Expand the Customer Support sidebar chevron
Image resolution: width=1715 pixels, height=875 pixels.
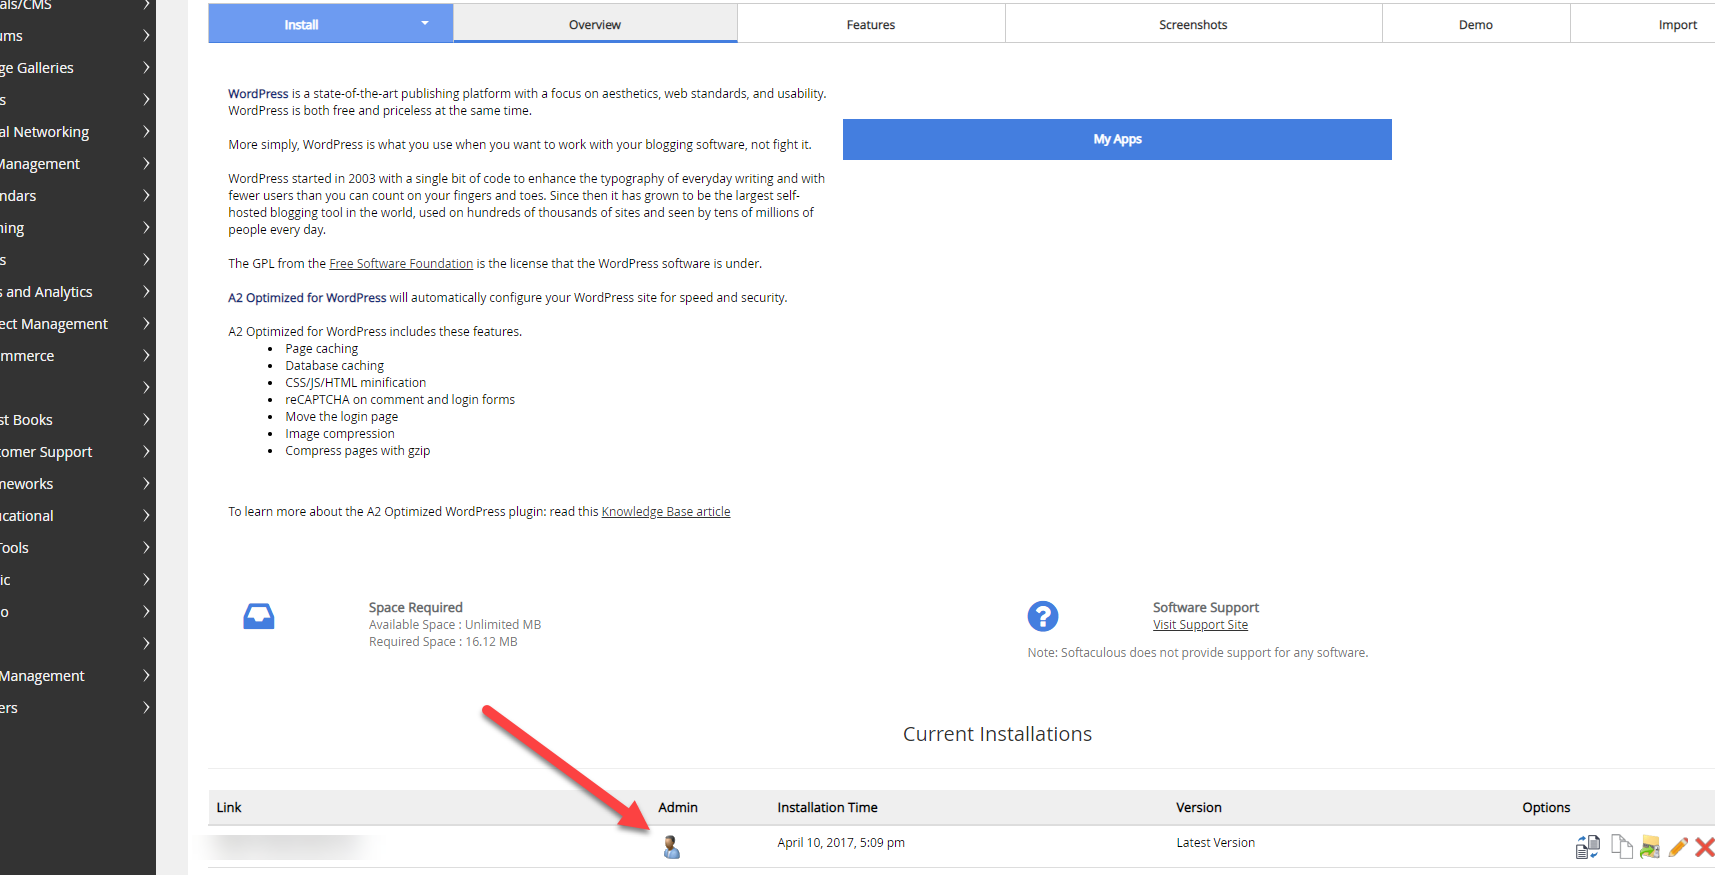tap(146, 452)
